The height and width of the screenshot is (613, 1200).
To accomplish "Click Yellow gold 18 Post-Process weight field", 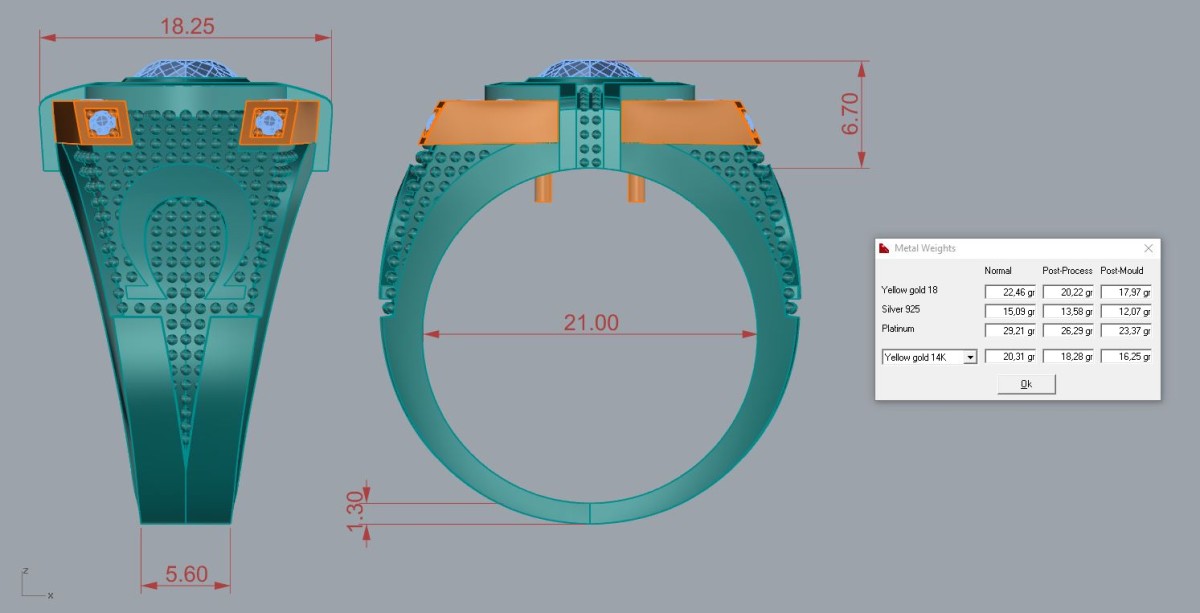I will coord(1068,292).
